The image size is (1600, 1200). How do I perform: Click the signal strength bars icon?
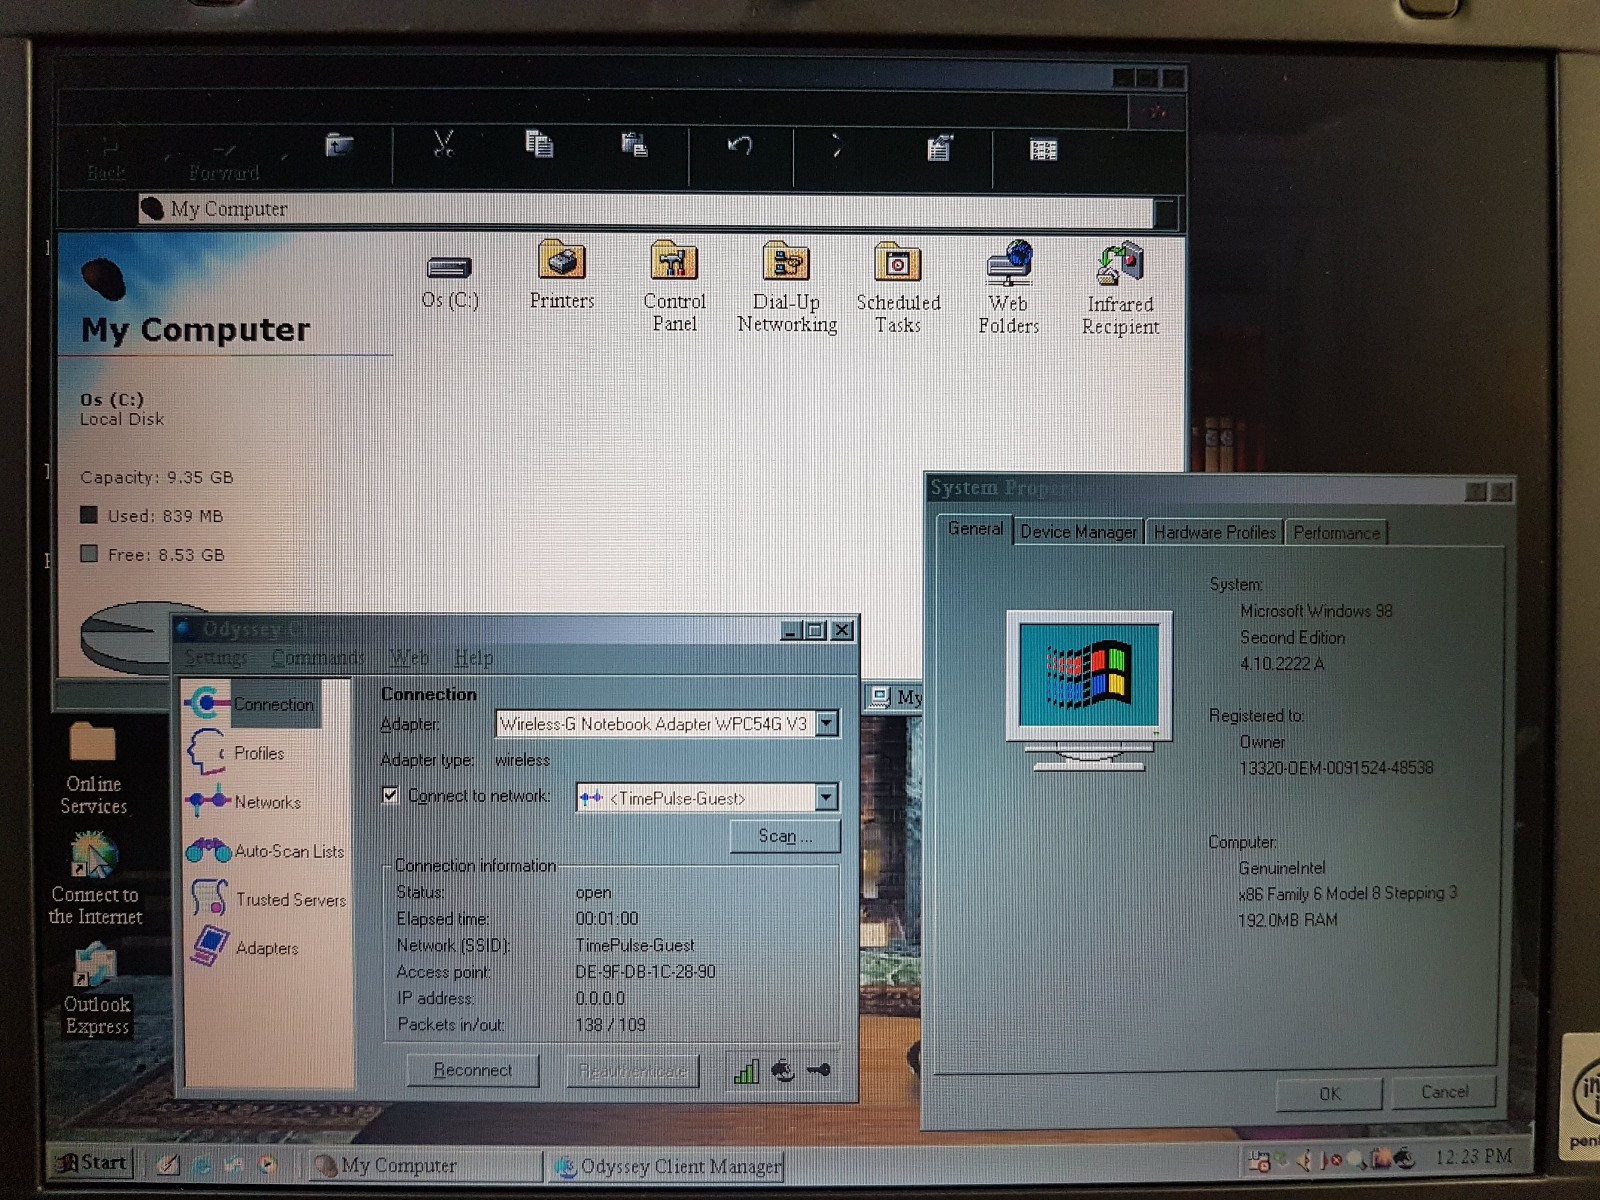click(x=747, y=1071)
